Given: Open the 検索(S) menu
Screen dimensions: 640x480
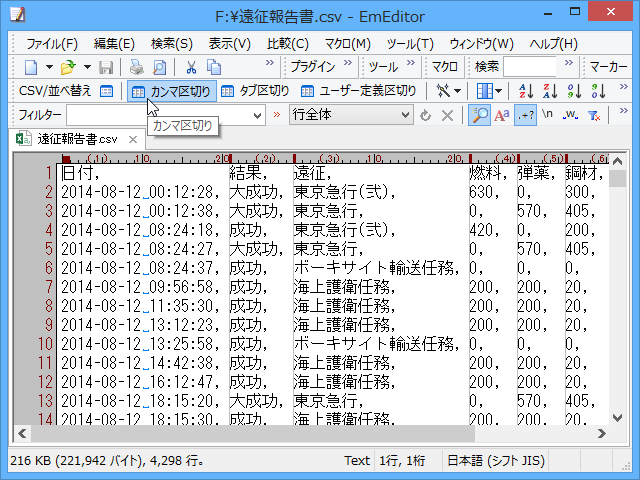Looking at the screenshot, I should point(172,44).
